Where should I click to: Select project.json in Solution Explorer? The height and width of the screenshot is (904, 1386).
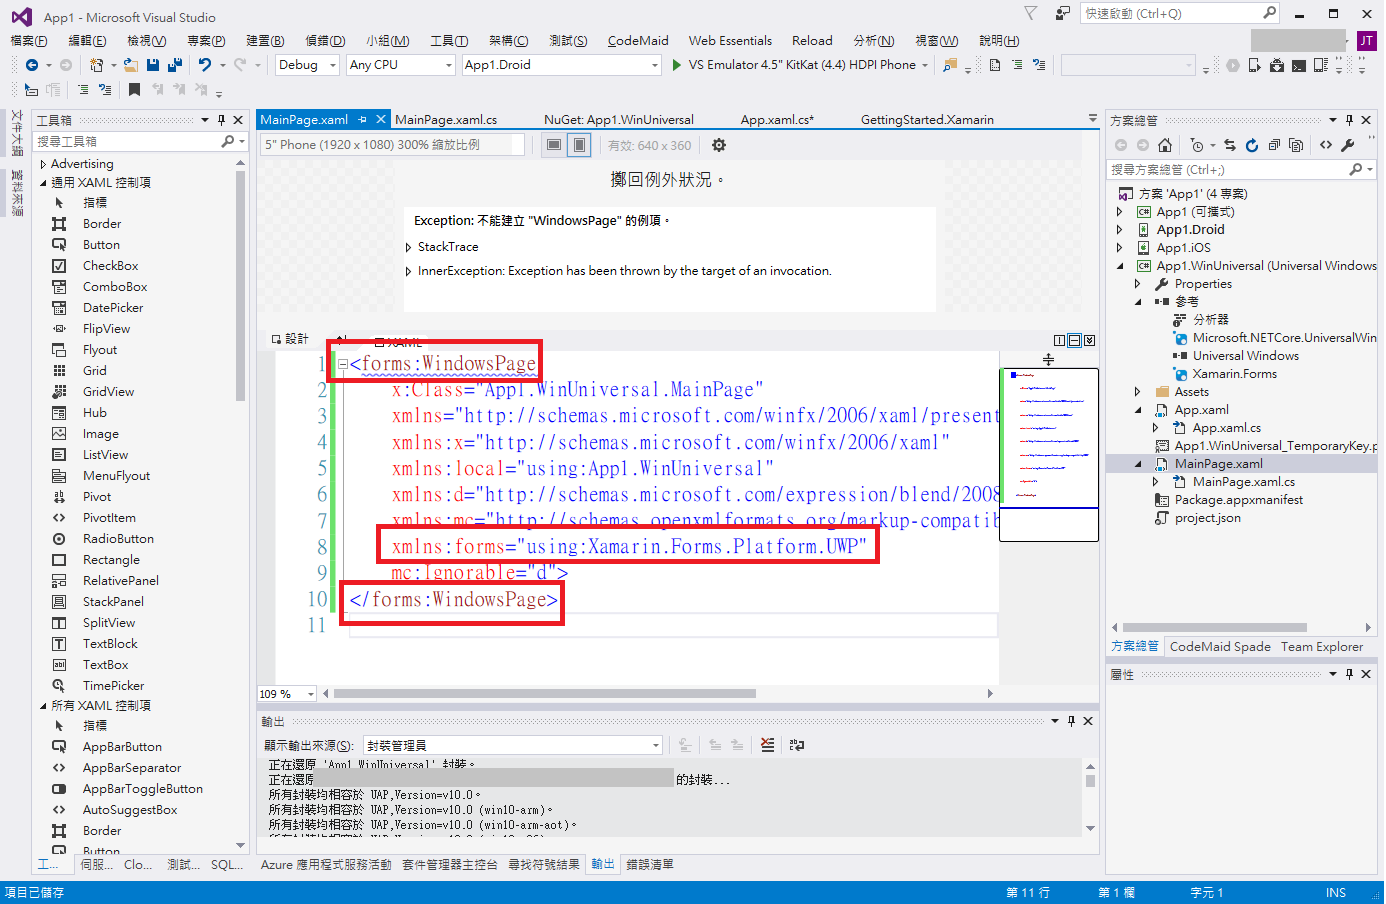tap(1207, 518)
